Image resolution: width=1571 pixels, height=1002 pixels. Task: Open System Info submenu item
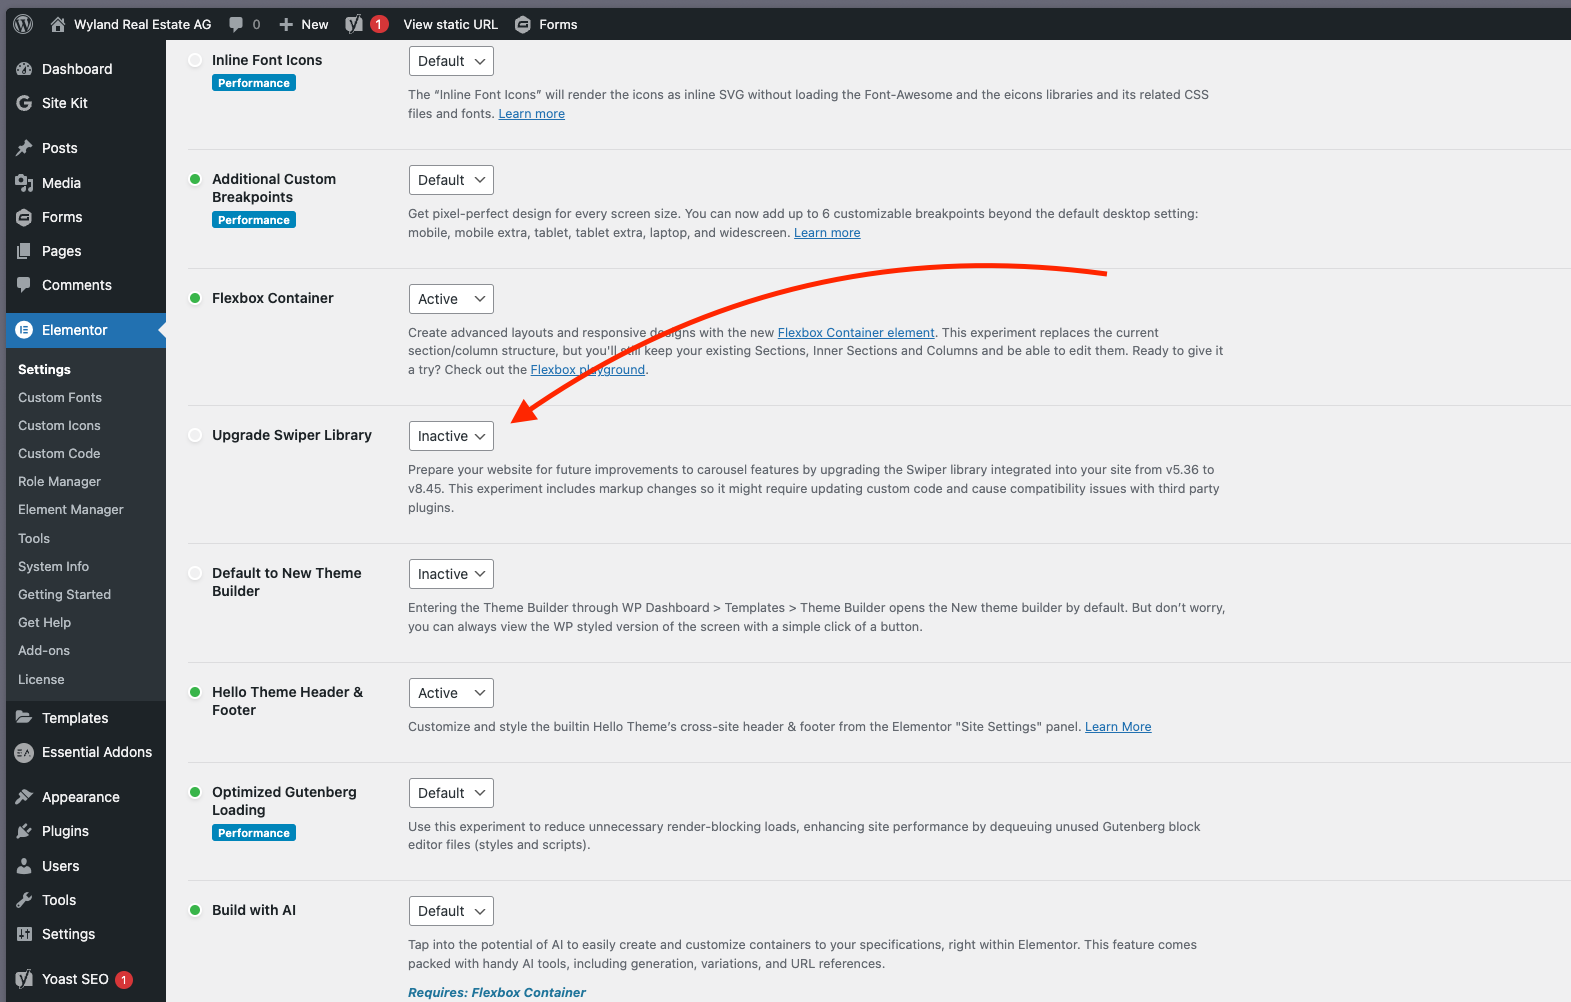(53, 566)
